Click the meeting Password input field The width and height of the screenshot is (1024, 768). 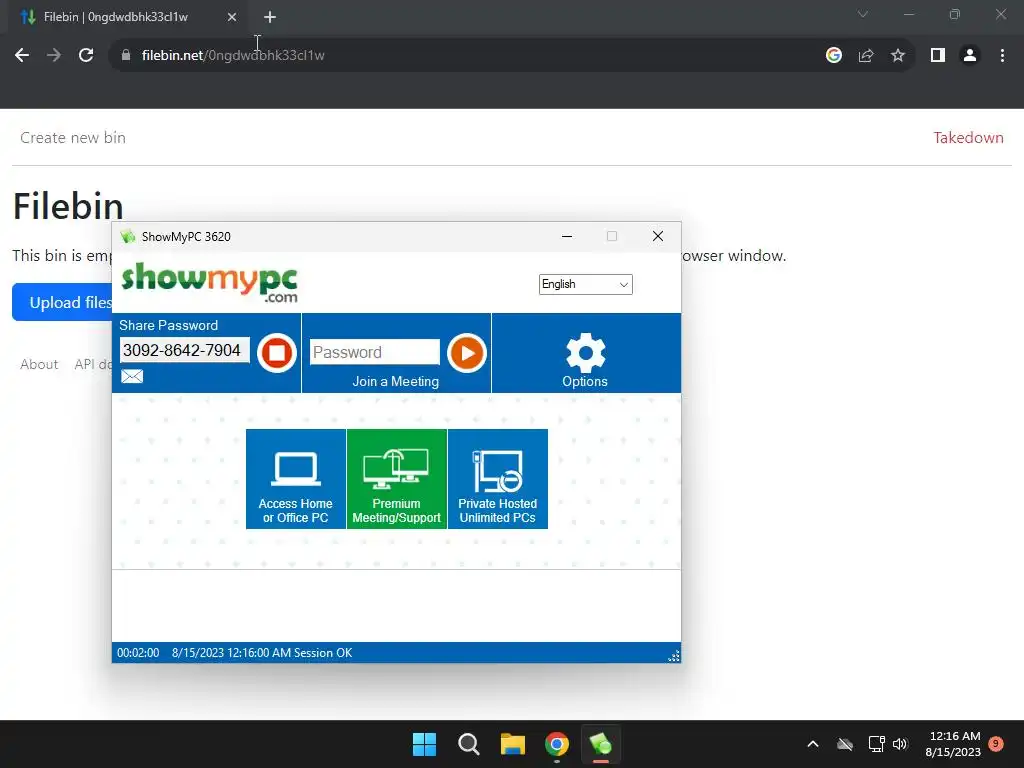(375, 352)
